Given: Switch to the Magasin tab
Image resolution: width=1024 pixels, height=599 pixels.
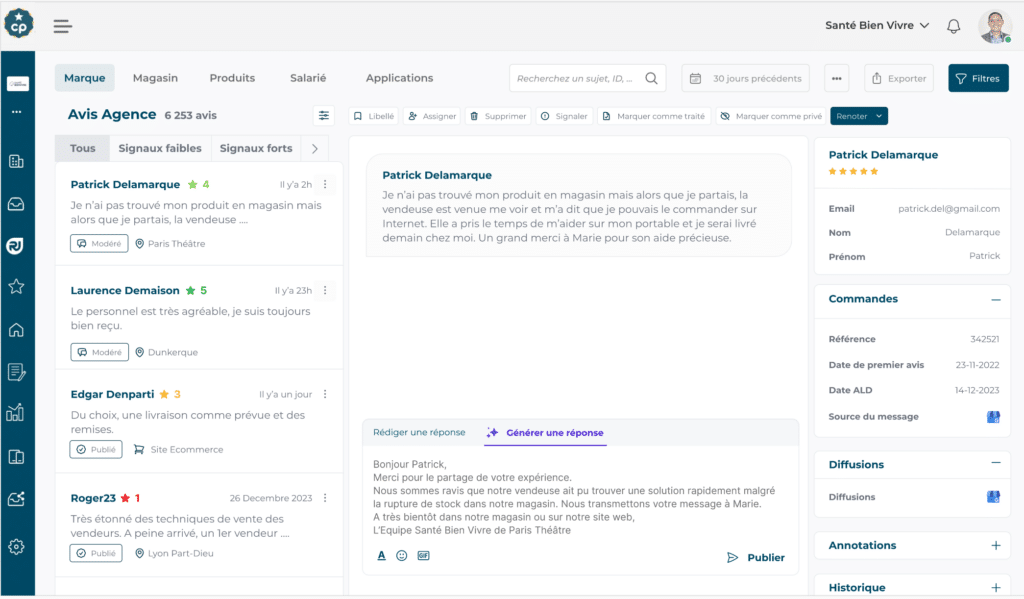Looking at the screenshot, I should click(x=155, y=77).
